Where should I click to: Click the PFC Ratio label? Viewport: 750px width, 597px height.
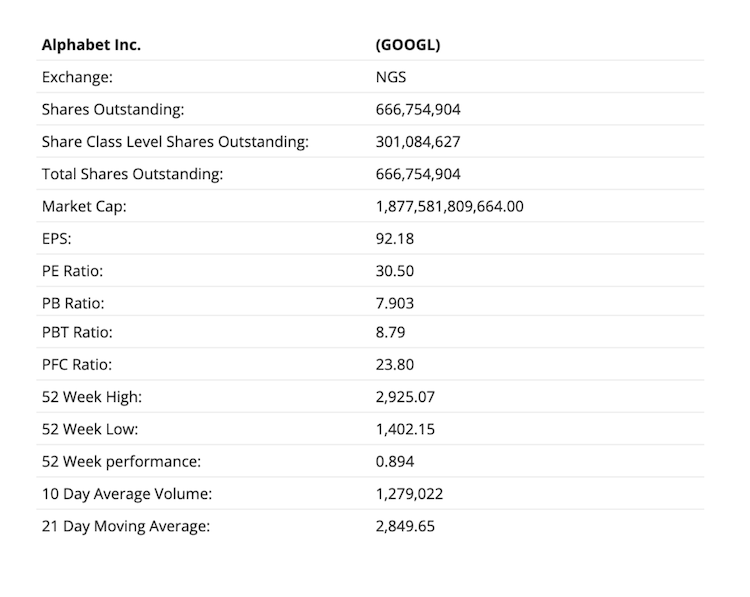coord(77,365)
